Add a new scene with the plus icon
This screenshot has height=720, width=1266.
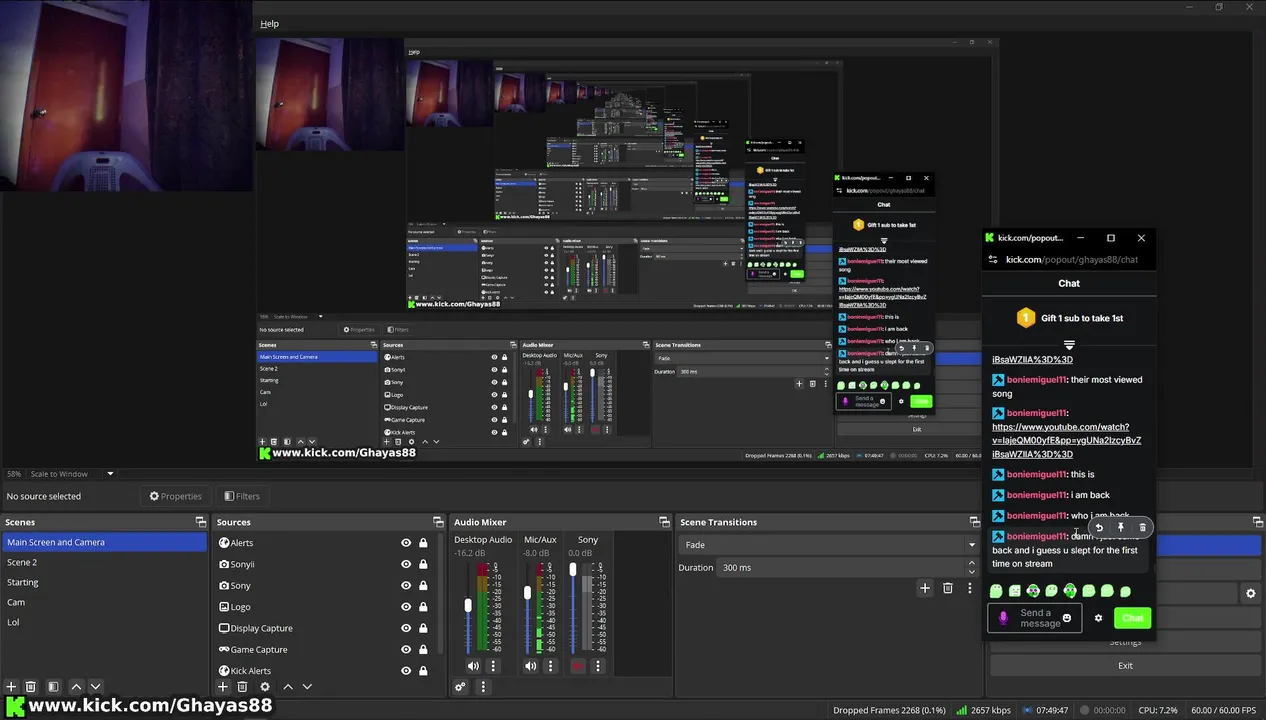[11, 687]
